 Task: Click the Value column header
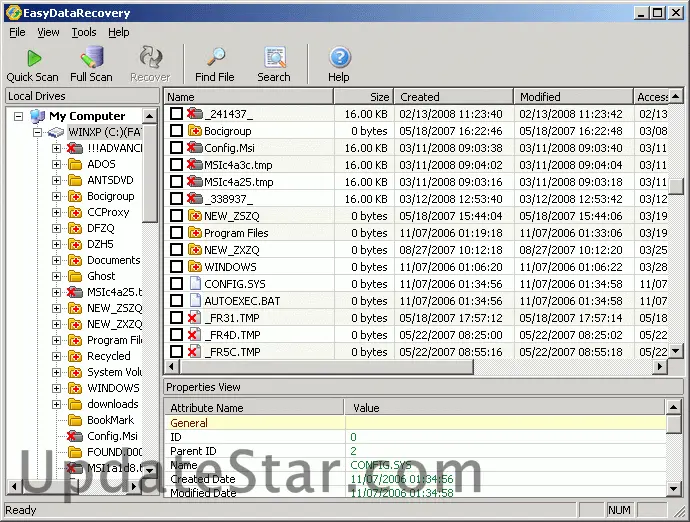click(x=505, y=408)
